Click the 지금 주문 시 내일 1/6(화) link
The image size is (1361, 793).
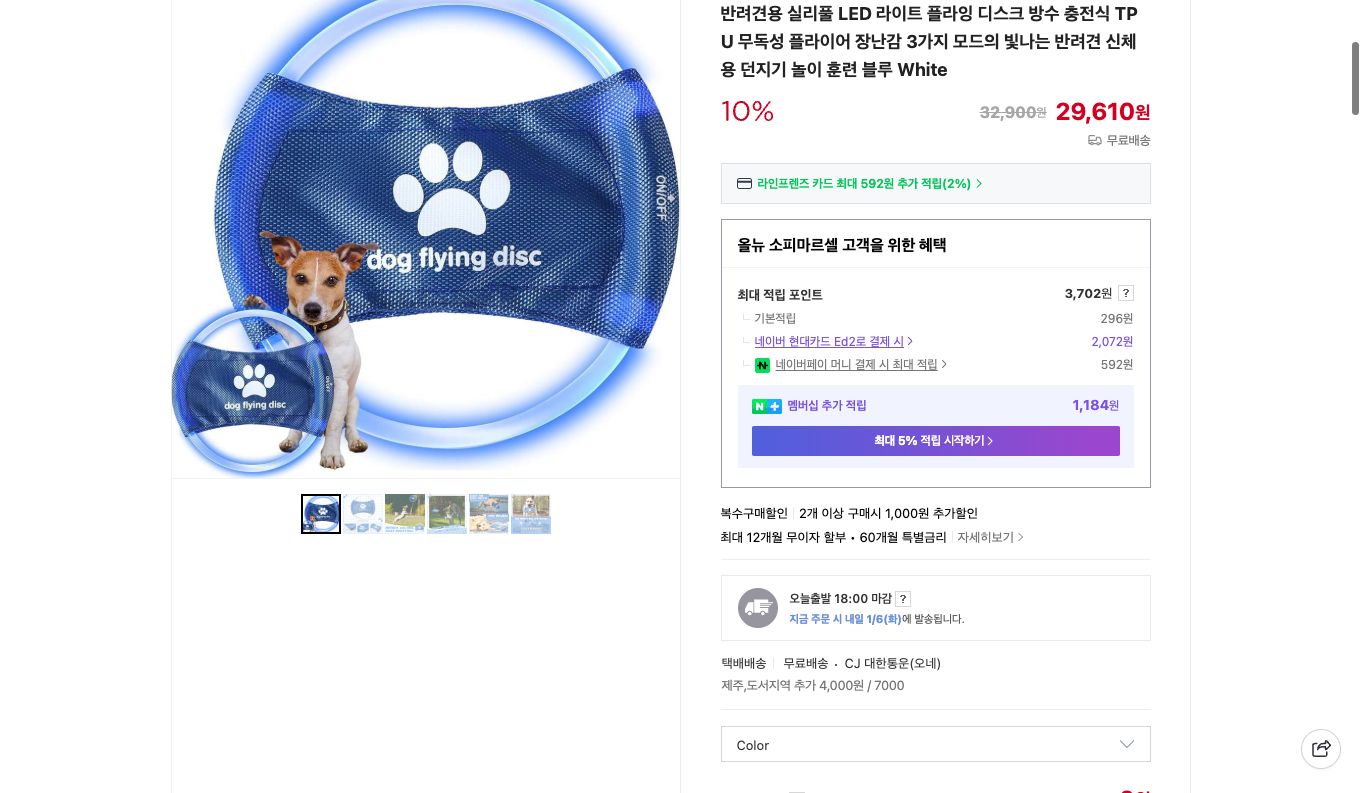coord(845,619)
